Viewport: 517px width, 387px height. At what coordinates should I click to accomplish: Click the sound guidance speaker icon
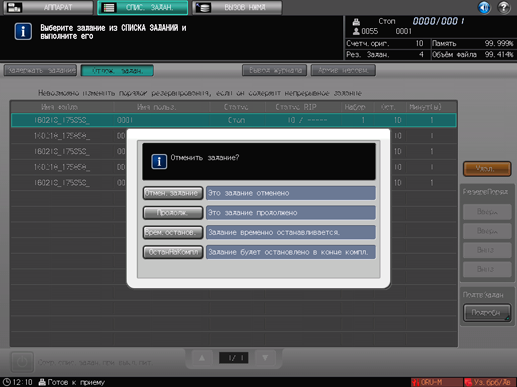484,7
